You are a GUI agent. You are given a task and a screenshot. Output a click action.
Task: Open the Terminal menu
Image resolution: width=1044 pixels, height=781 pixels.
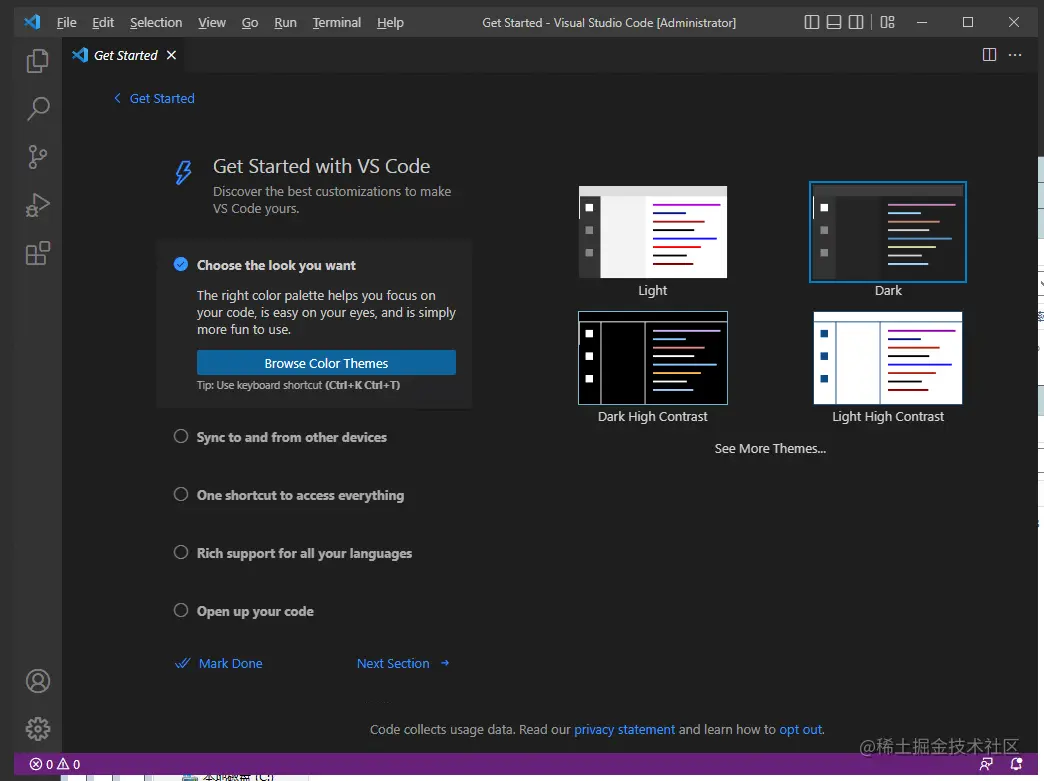coord(337,23)
